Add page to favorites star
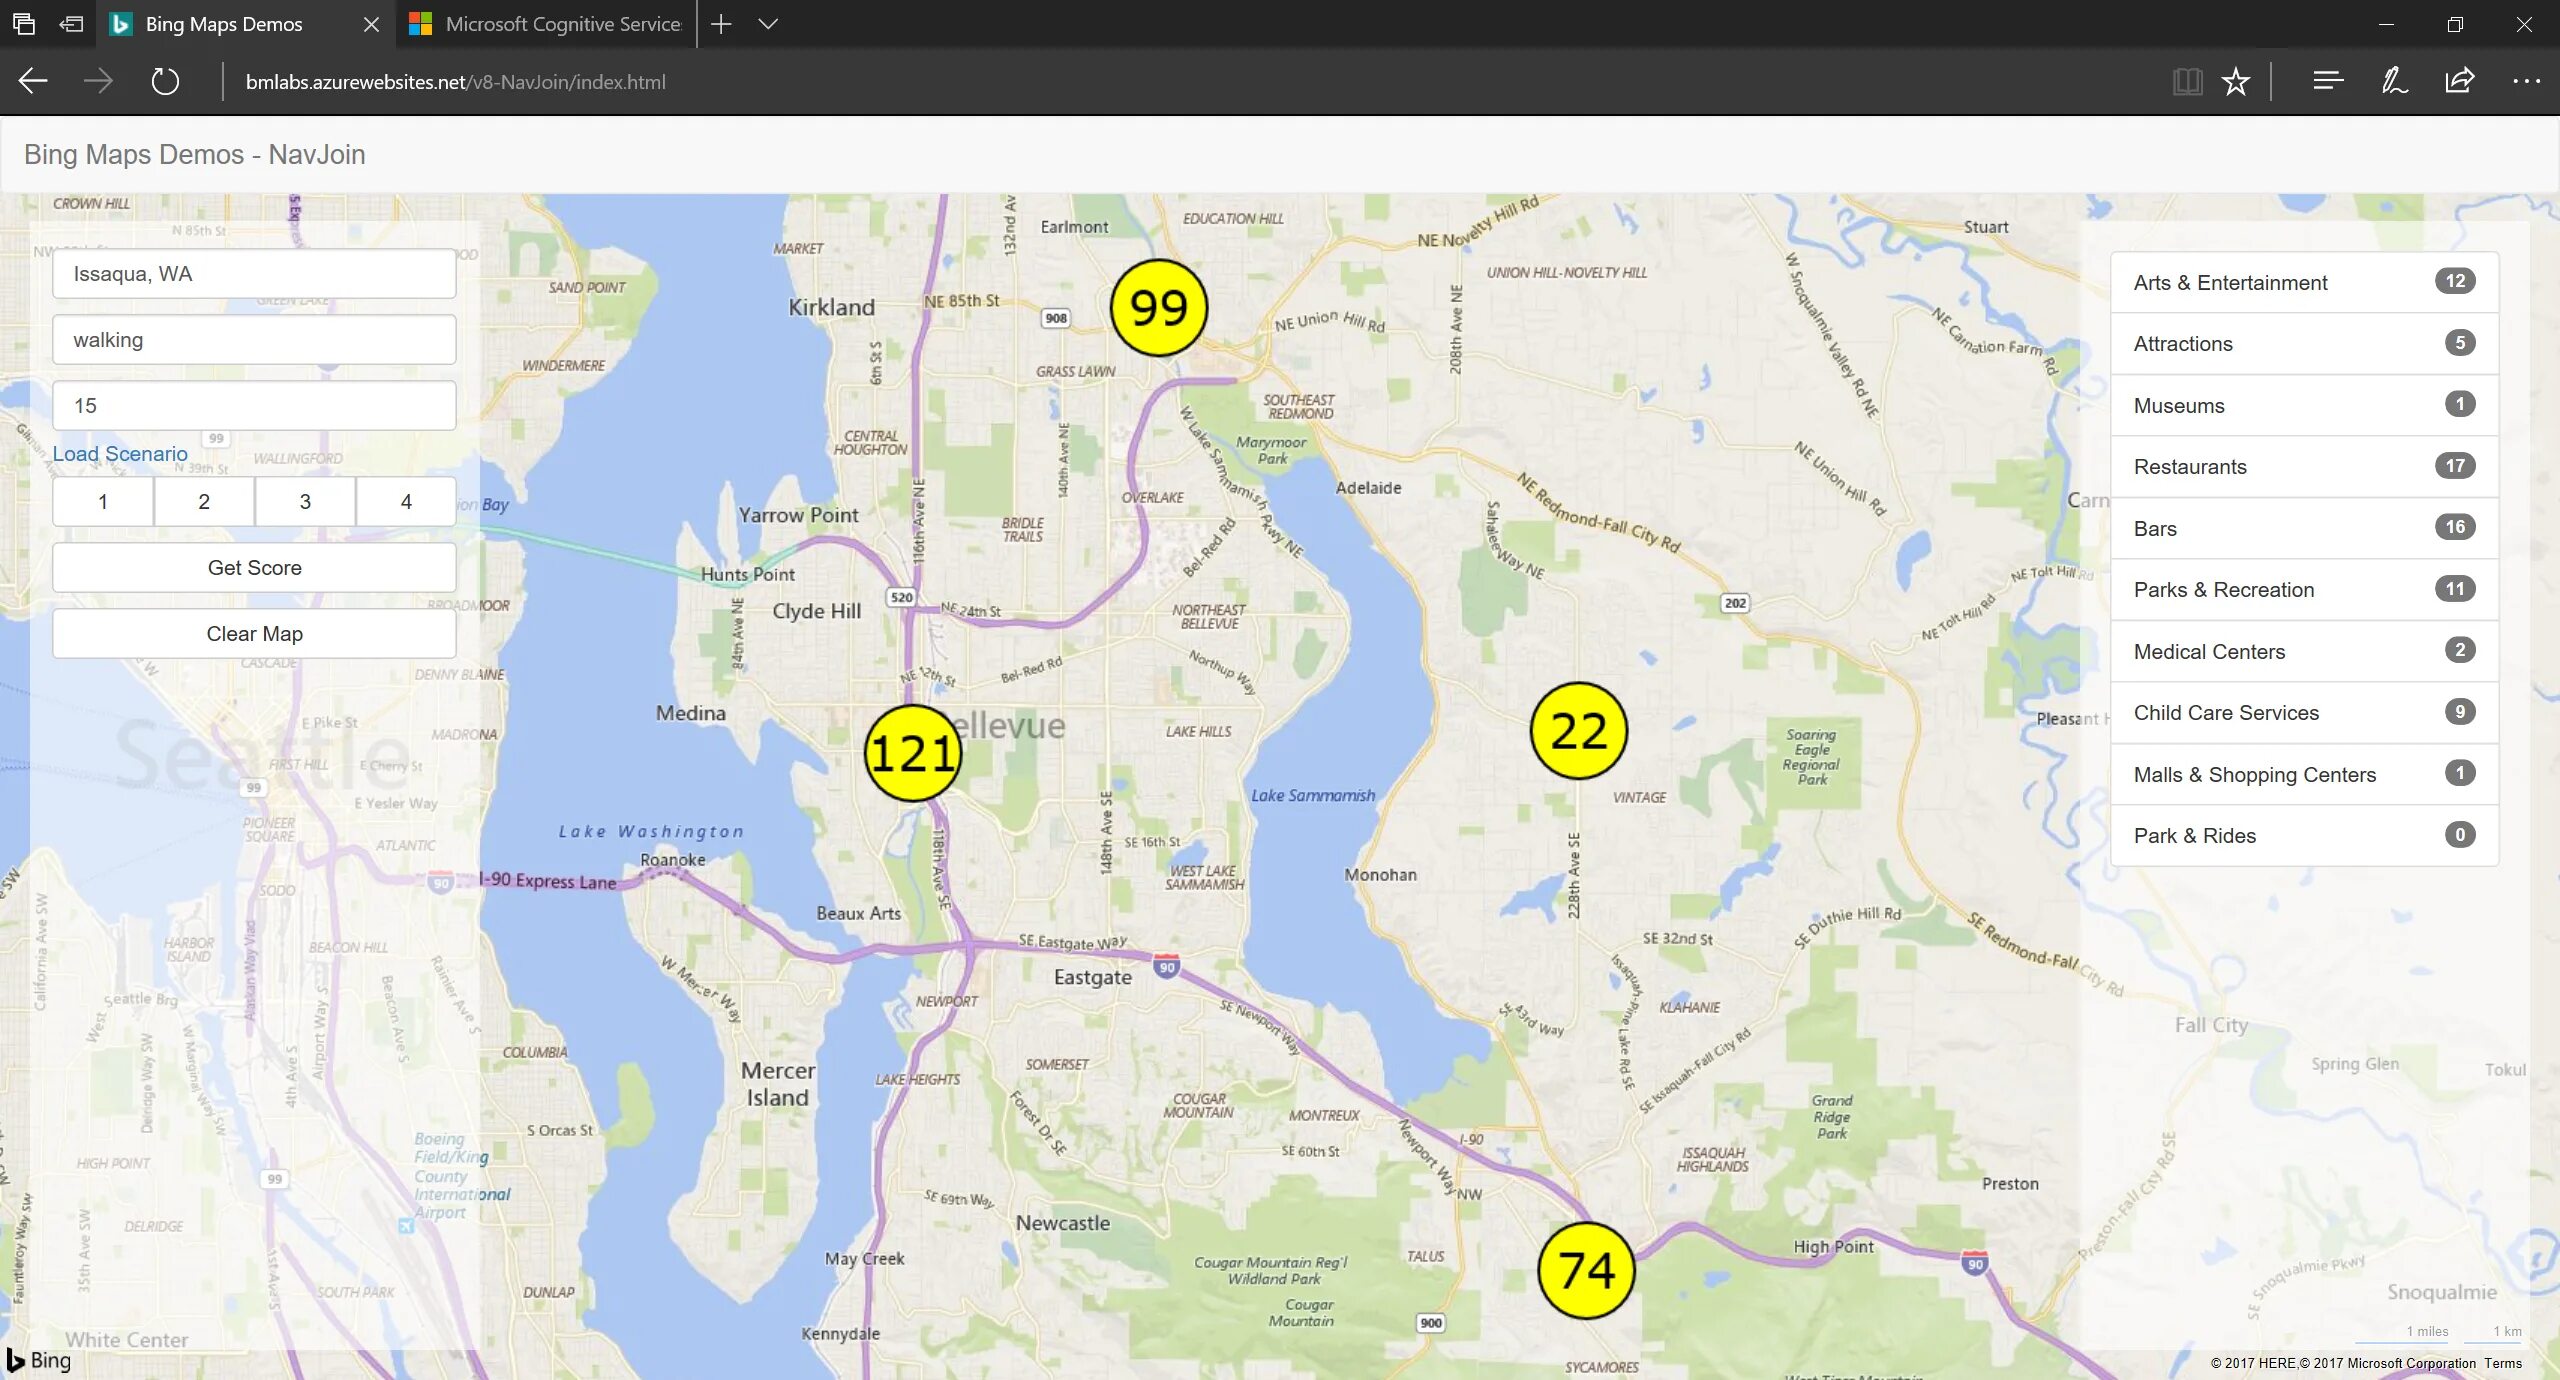This screenshot has width=2560, height=1380. (2236, 82)
